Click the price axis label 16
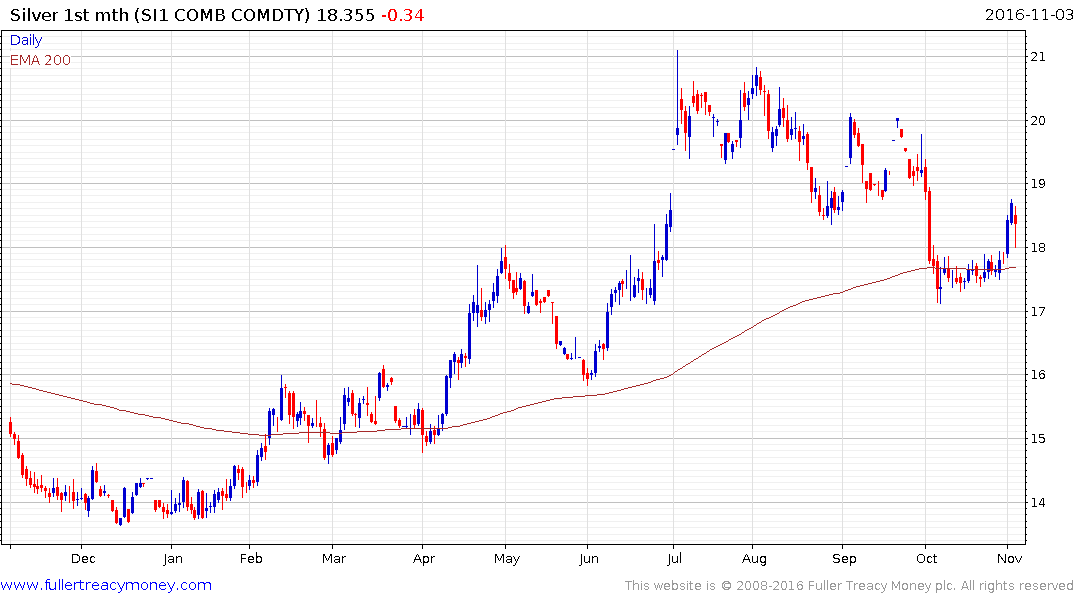The image size is (1075, 600). click(x=1038, y=374)
